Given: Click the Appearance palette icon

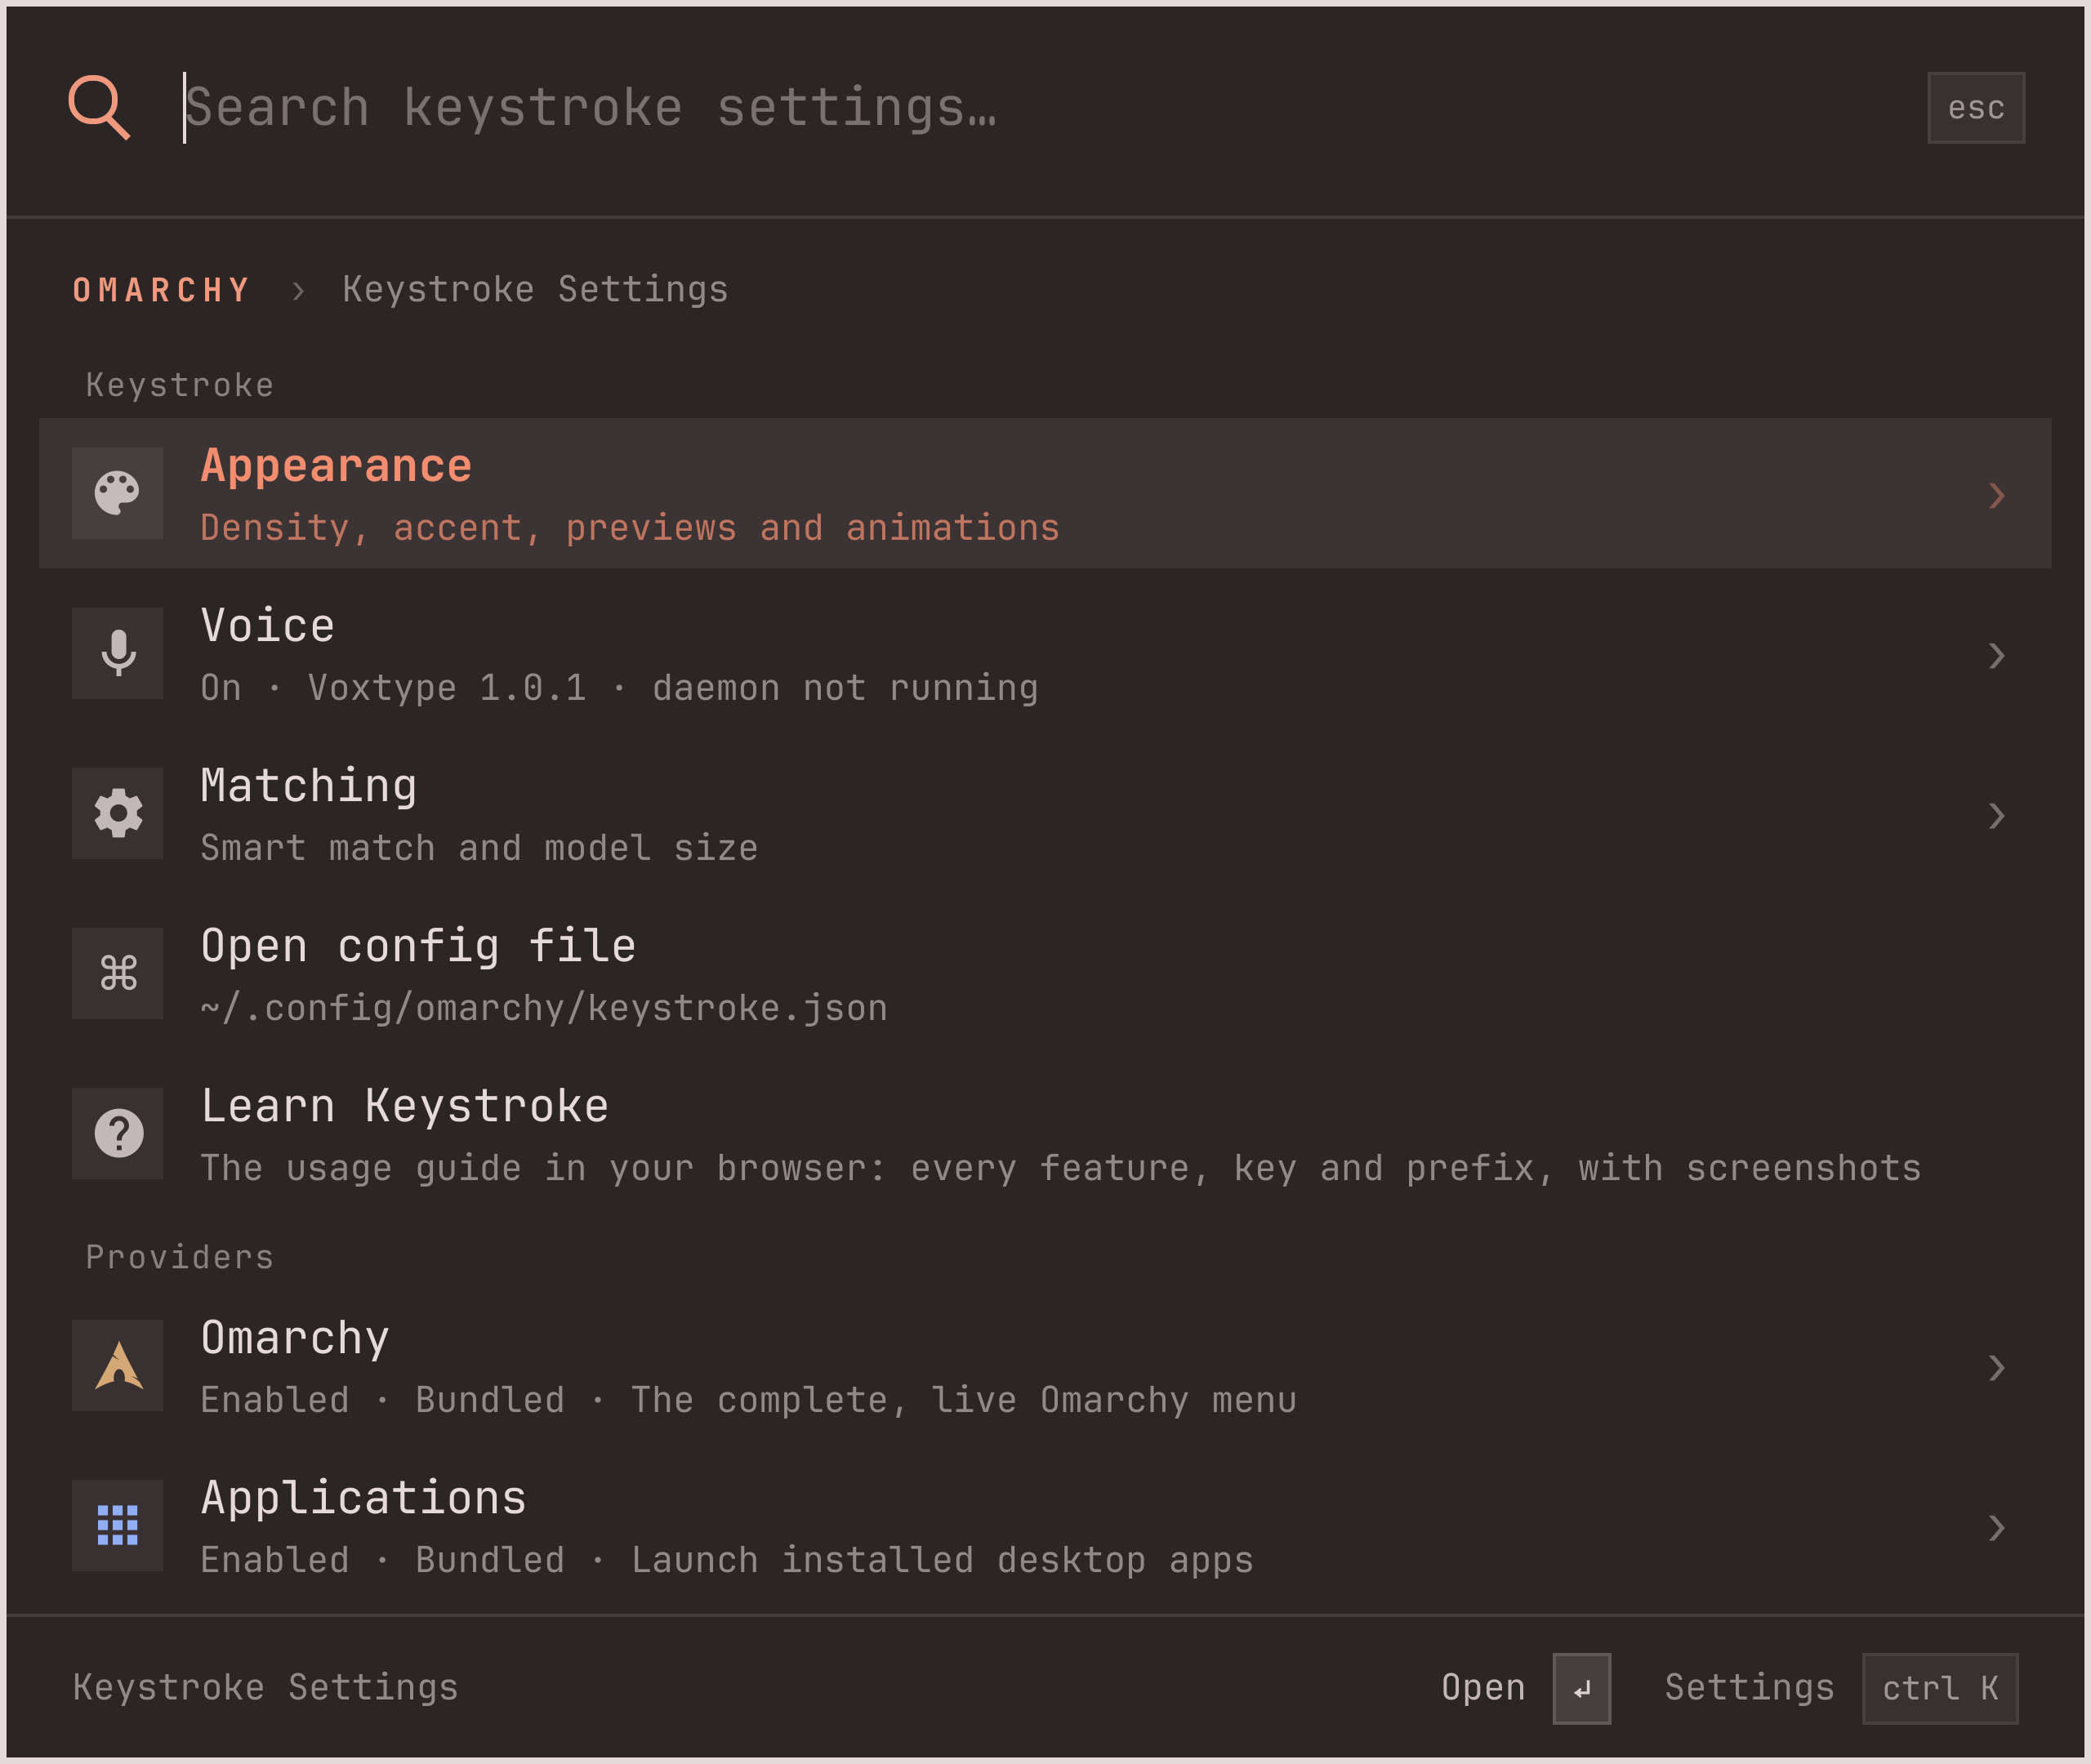Looking at the screenshot, I should click(x=118, y=493).
